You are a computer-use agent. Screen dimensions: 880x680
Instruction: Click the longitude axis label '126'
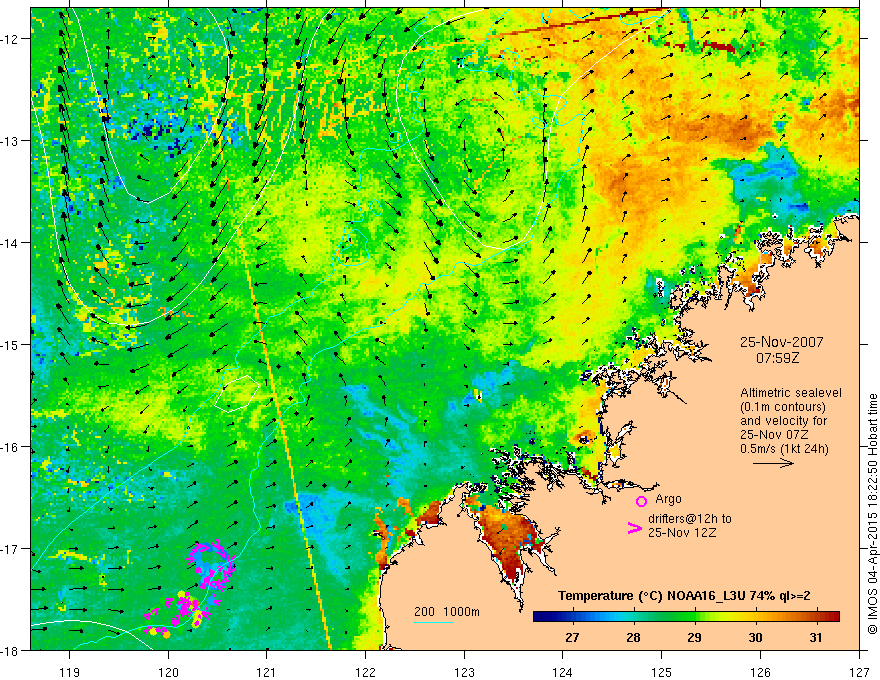coord(760,672)
